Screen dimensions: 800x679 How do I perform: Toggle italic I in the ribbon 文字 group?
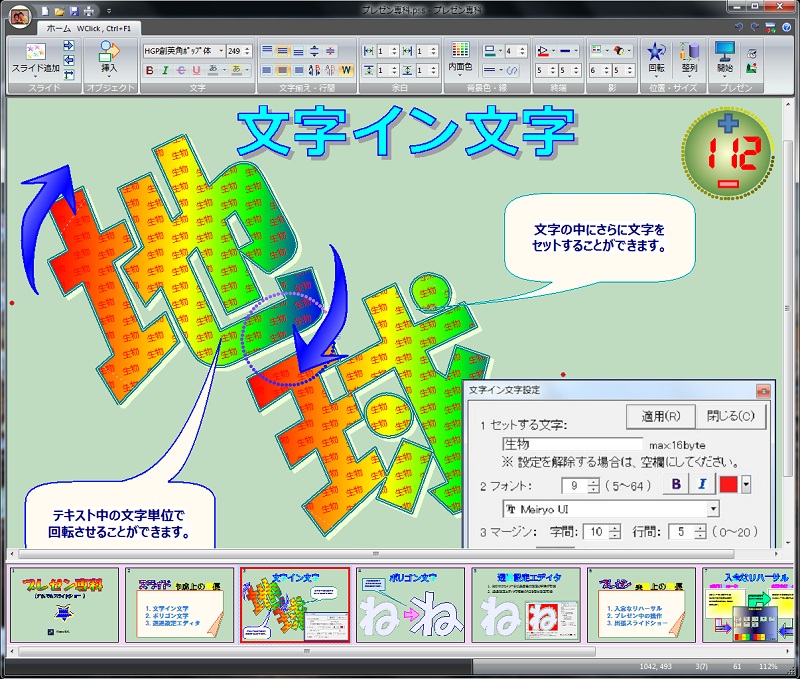pos(165,70)
